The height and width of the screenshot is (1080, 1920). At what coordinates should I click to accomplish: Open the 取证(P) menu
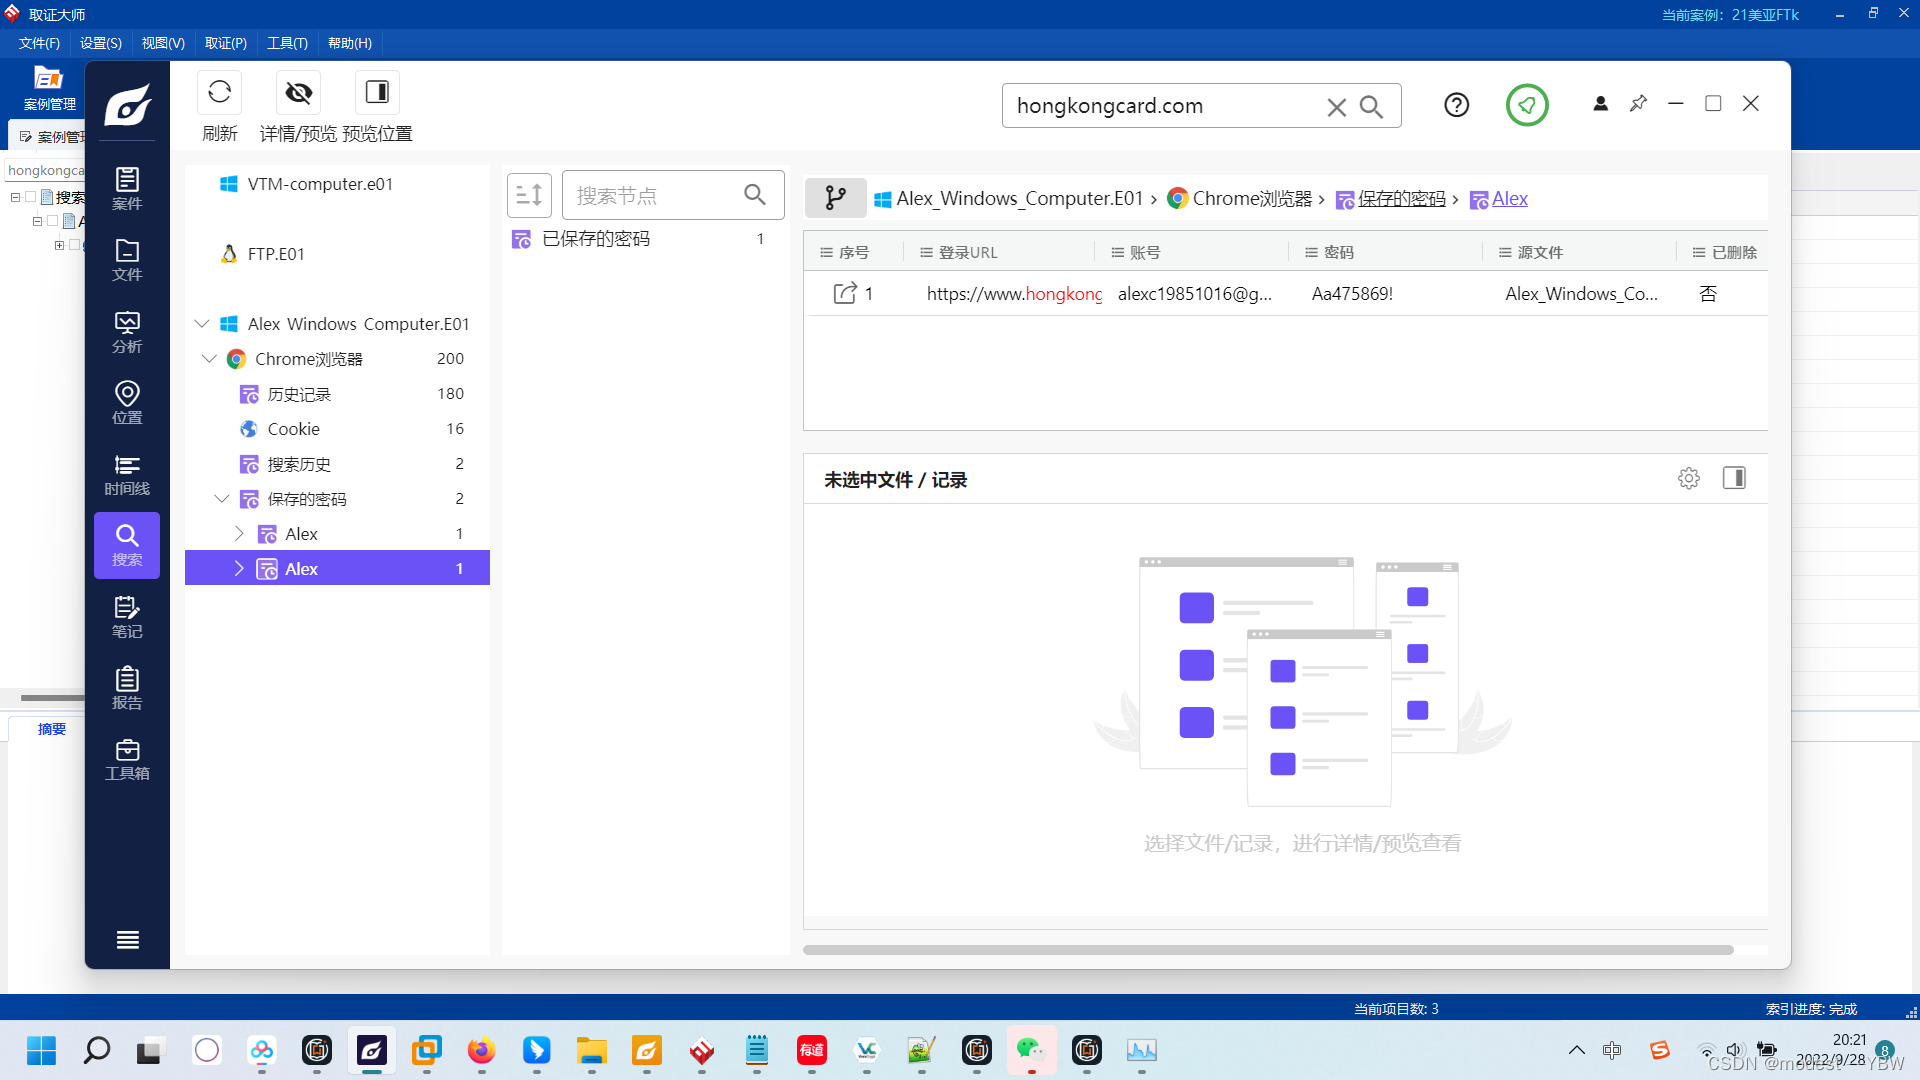225,43
